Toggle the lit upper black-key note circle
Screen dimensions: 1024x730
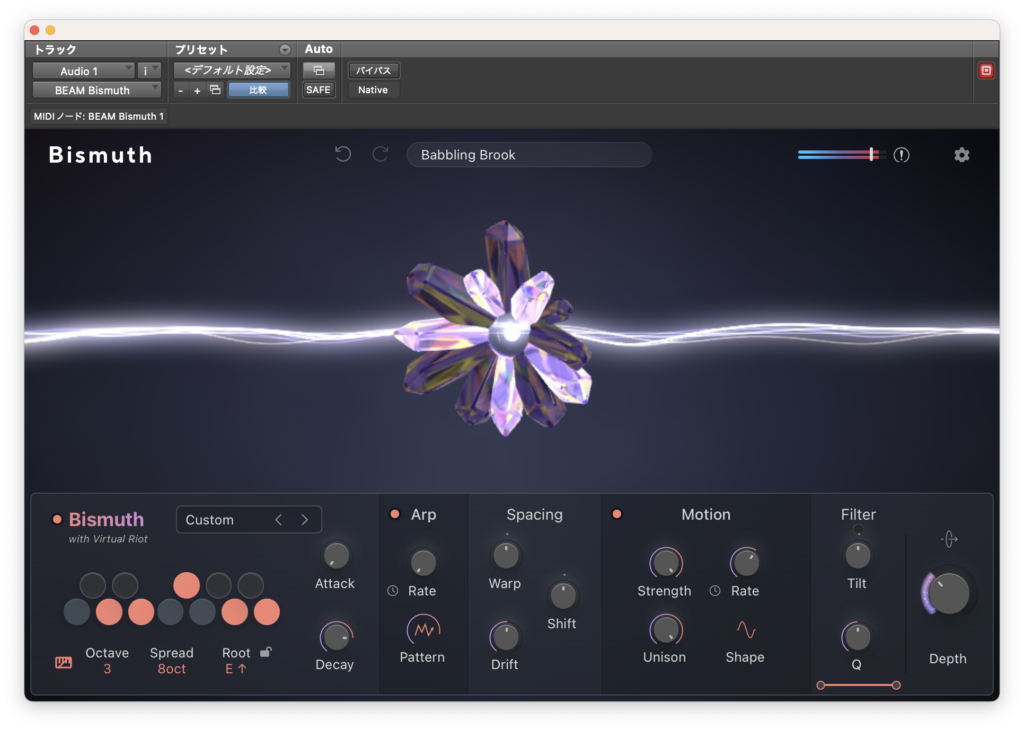(x=187, y=585)
